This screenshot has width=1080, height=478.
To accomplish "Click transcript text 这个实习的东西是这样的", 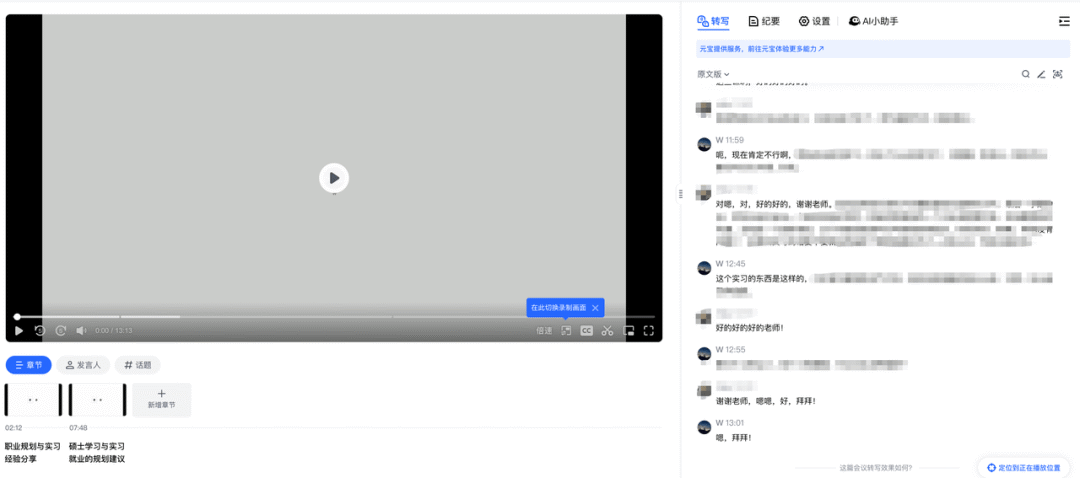I will coord(761,279).
